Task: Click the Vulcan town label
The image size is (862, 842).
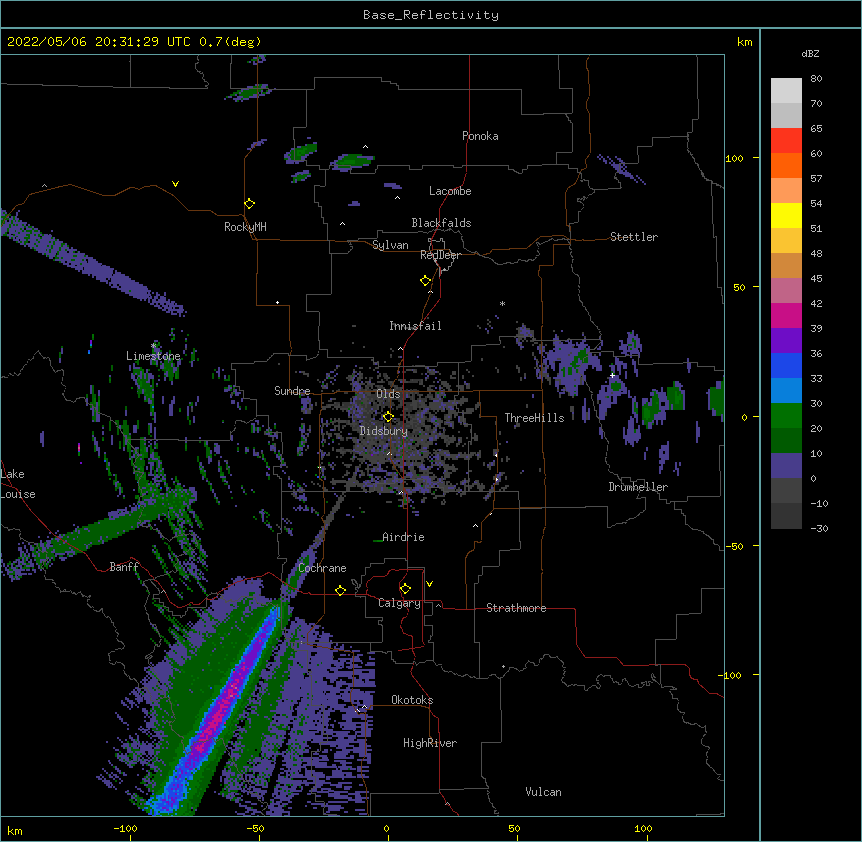Action: point(543,792)
